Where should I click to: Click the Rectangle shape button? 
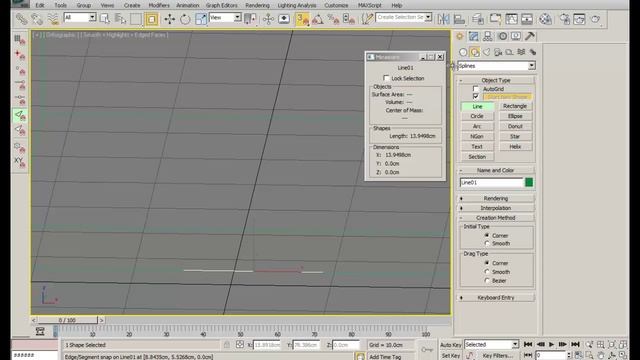coord(515,106)
